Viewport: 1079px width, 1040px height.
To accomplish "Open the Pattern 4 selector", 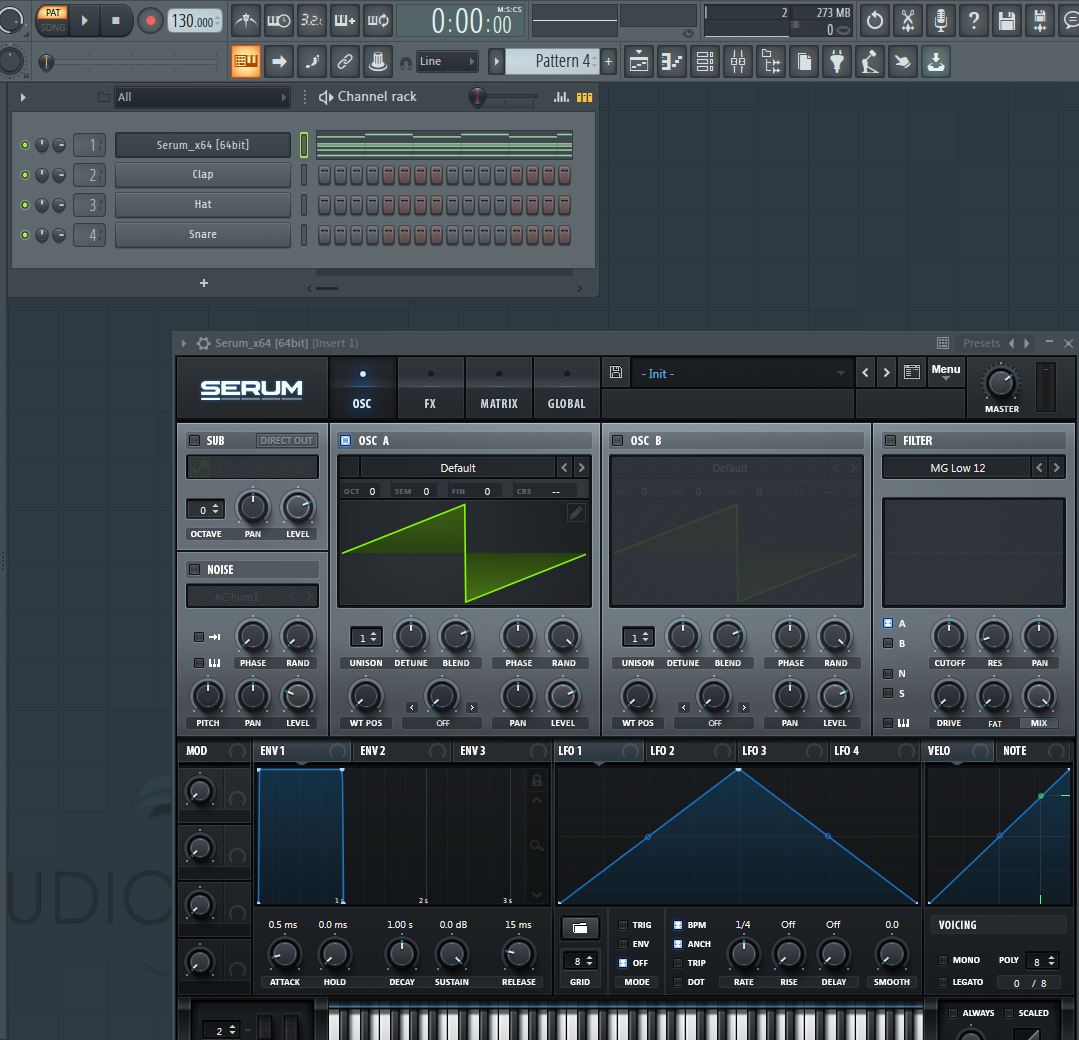I will point(553,61).
